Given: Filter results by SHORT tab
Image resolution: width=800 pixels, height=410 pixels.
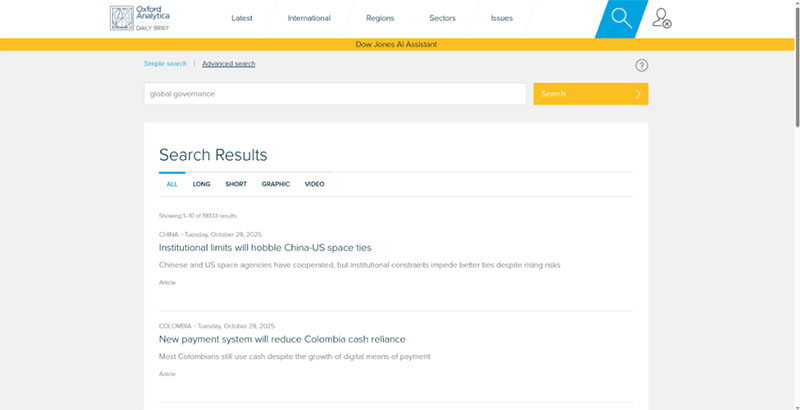Looking at the screenshot, I should pyautogui.click(x=236, y=184).
